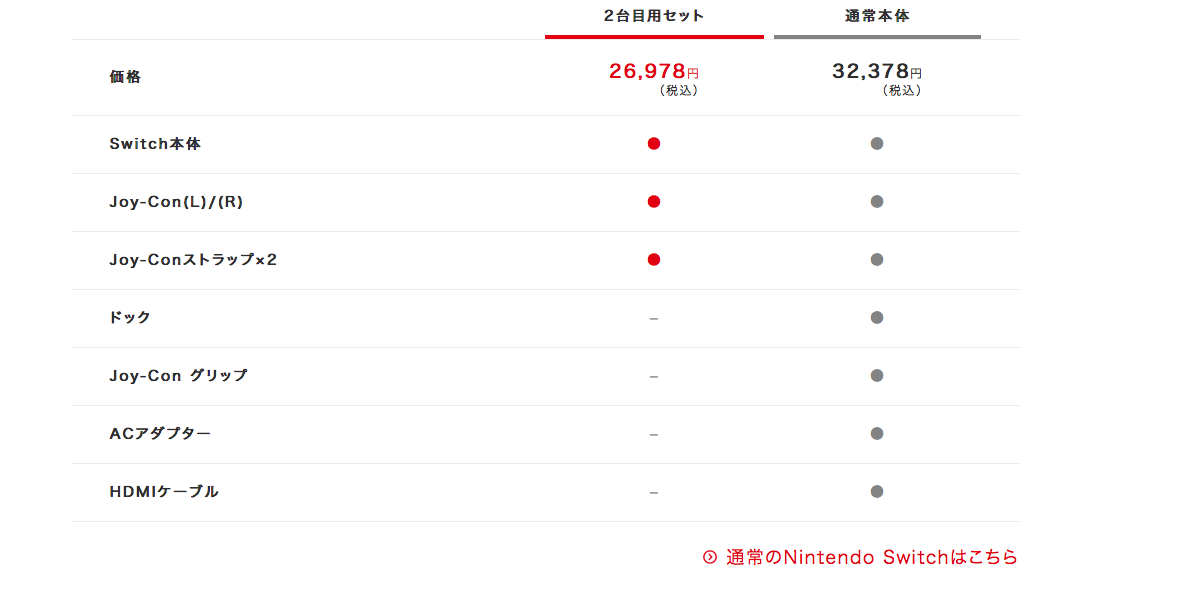Click the red dot in Switch本体 row
This screenshot has width=1203, height=599.
[654, 143]
